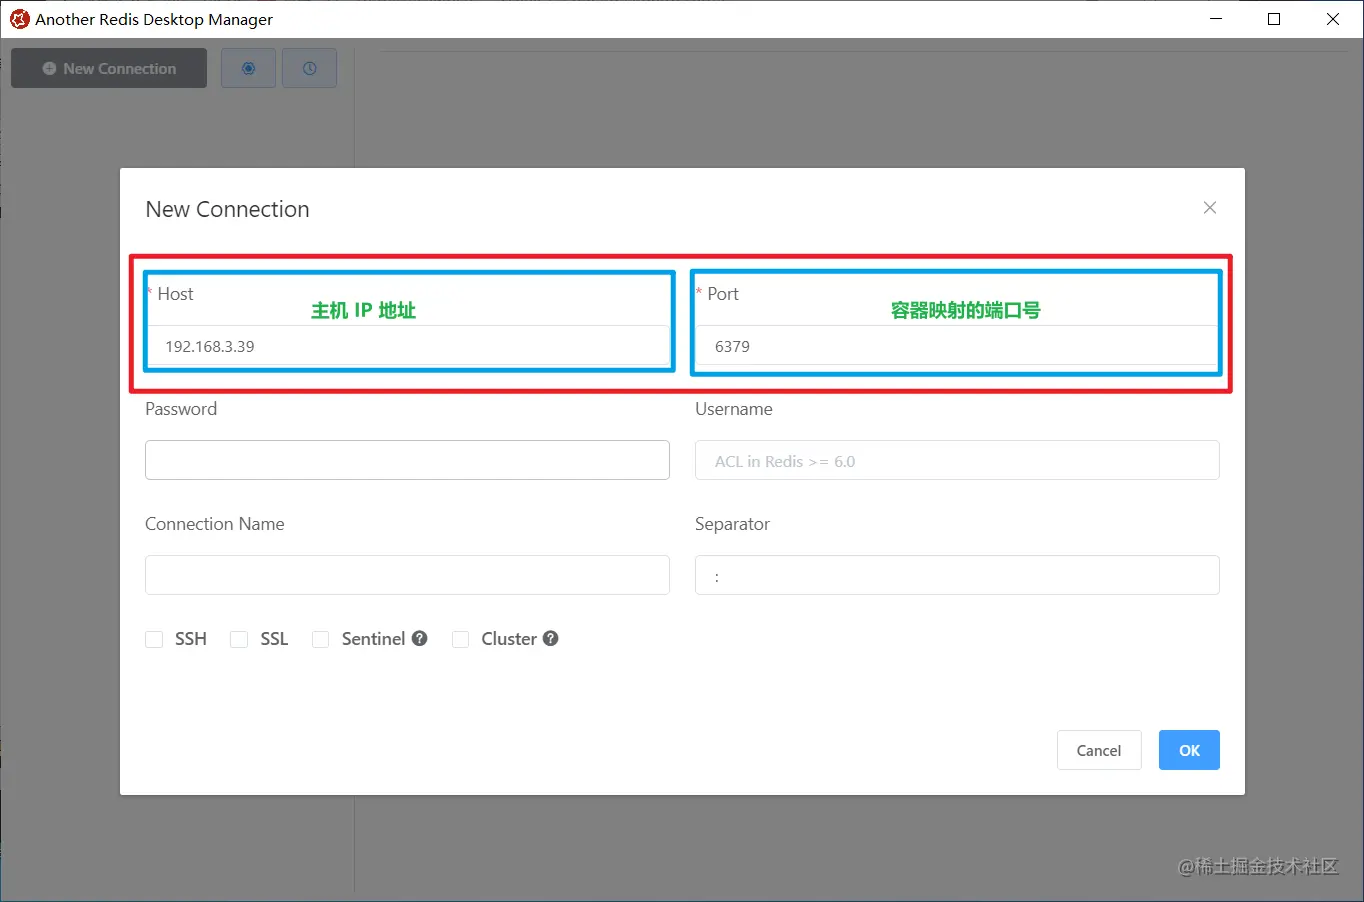Screen dimensions: 1364x902
Task: Click the Port input field
Action: click(957, 346)
